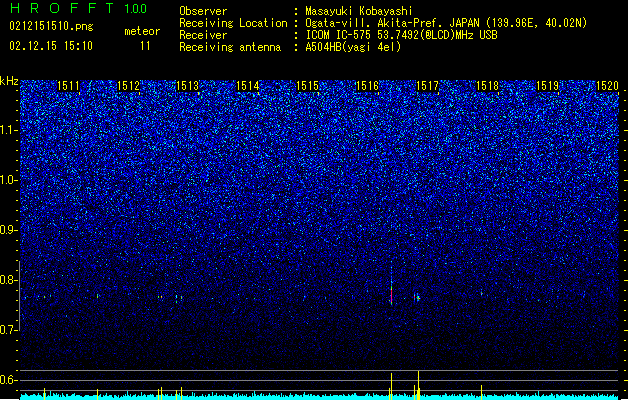Viewport: 629px width, 400px height.
Task: Click the meteor label
Action: (x=142, y=31)
